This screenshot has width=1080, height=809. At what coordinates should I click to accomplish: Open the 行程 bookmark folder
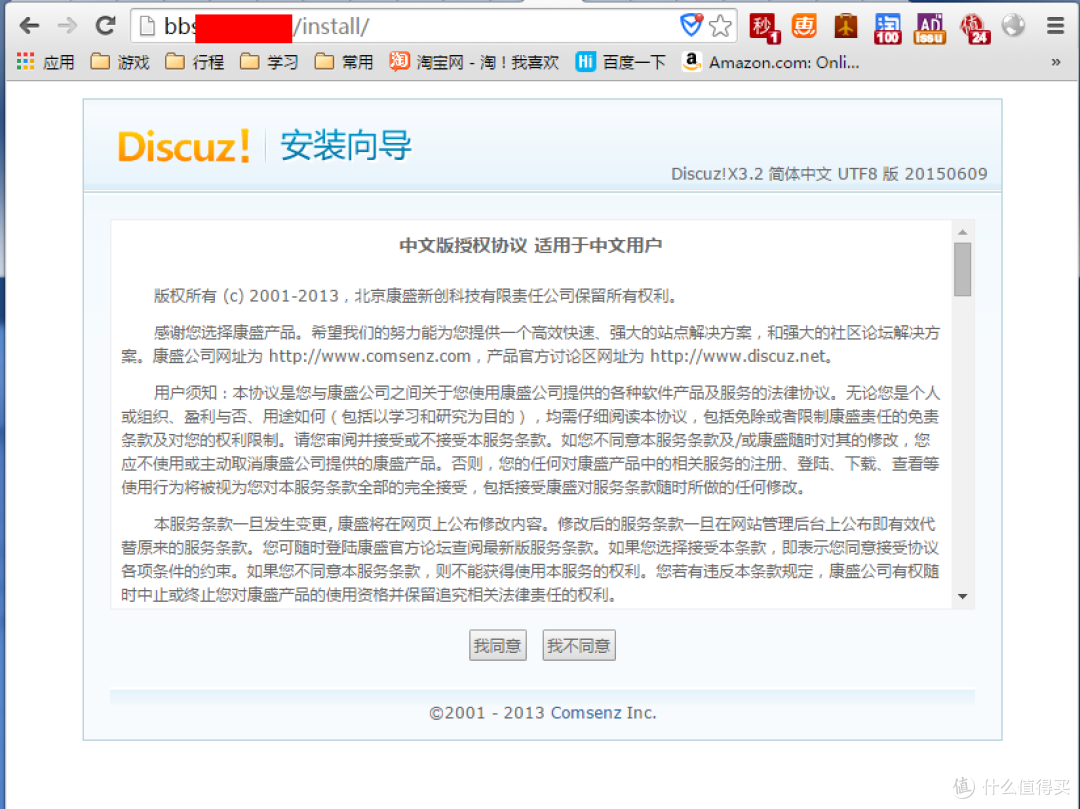click(x=195, y=62)
